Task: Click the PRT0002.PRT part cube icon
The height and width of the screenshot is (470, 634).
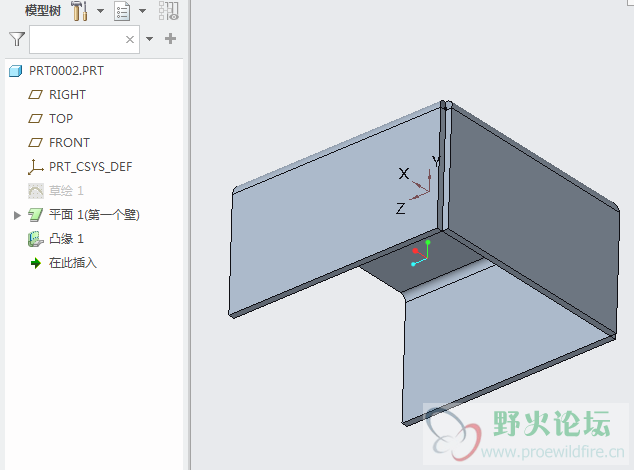Action: point(16,71)
